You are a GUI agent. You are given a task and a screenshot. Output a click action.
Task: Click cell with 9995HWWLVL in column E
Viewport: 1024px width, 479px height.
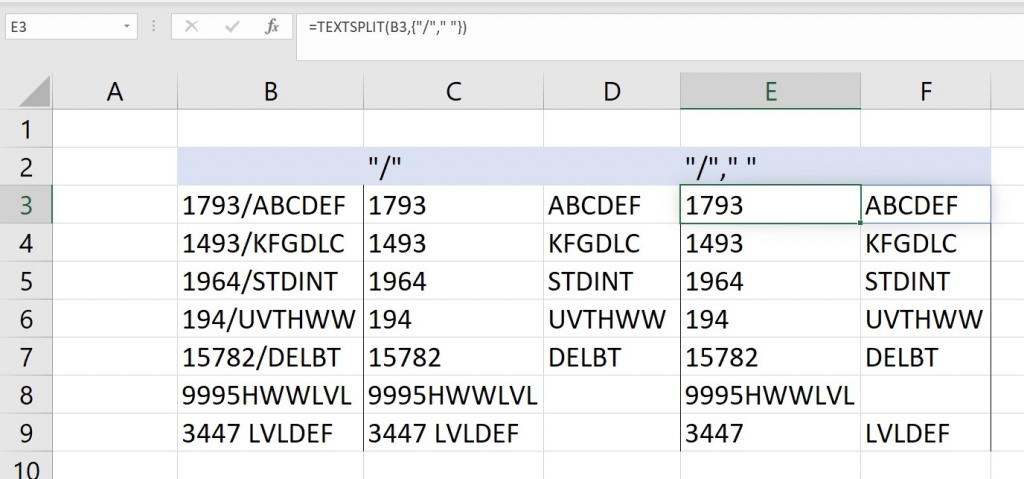(771, 395)
